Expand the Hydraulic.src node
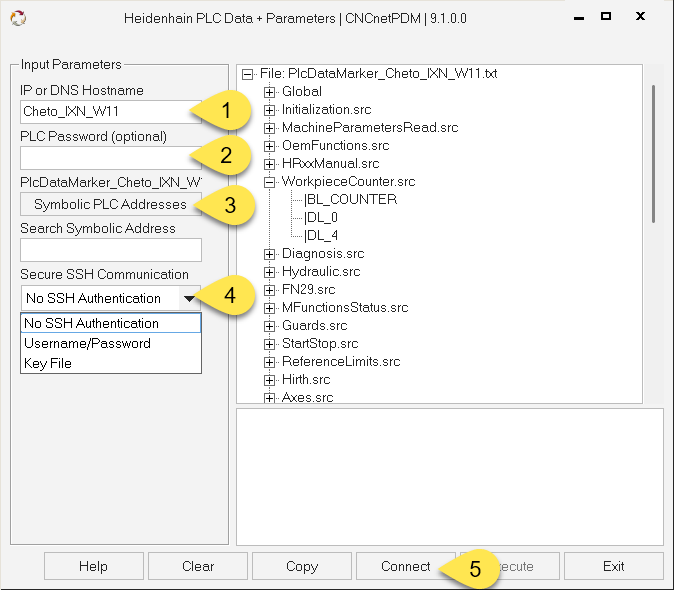The image size is (674, 590). [270, 272]
